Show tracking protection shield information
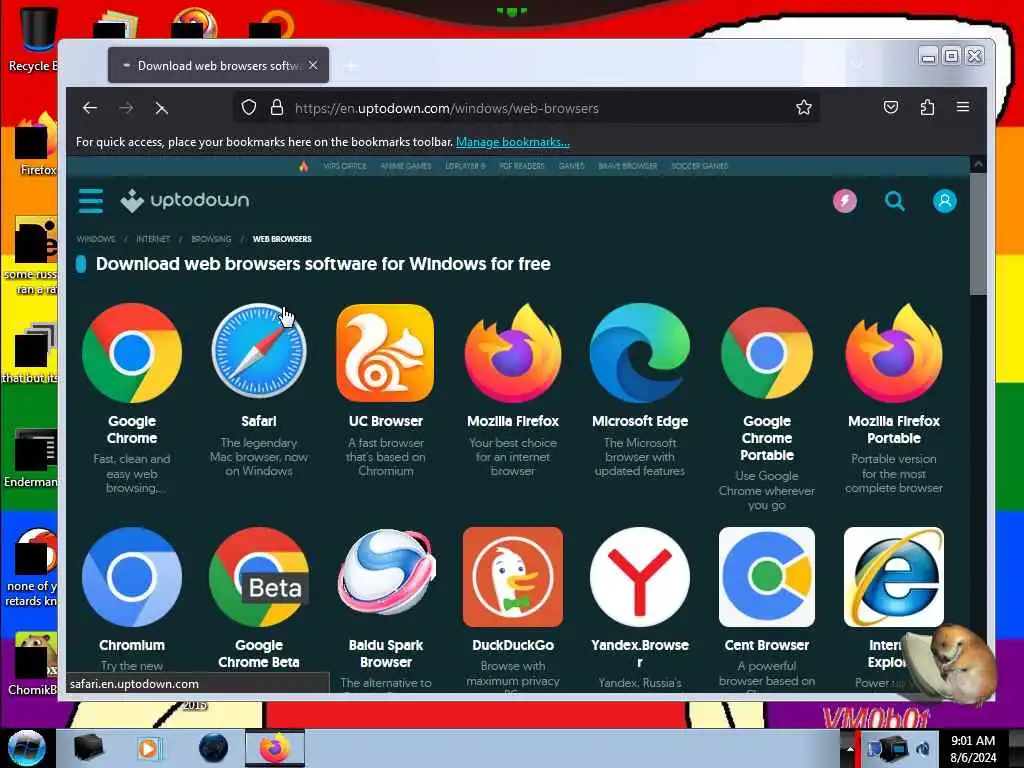The height and width of the screenshot is (768, 1024). point(249,107)
